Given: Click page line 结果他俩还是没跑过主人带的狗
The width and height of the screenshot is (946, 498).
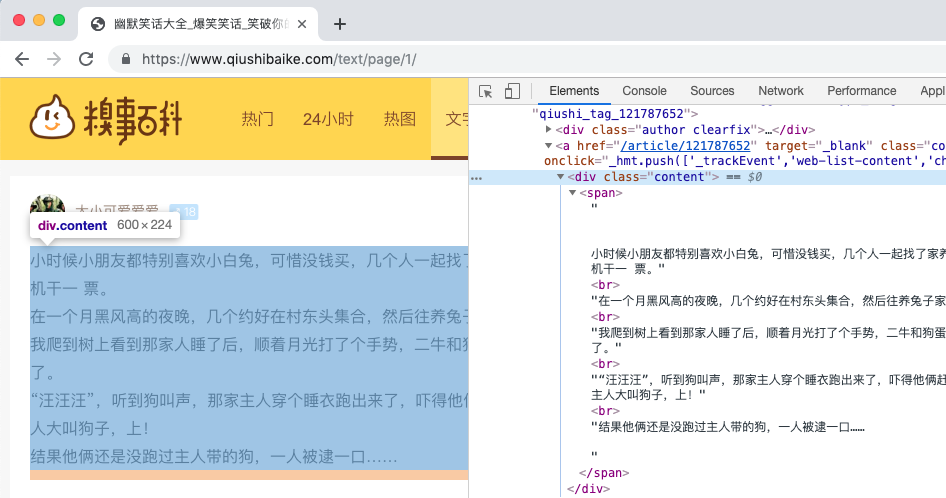Looking at the screenshot, I should 214,456.
